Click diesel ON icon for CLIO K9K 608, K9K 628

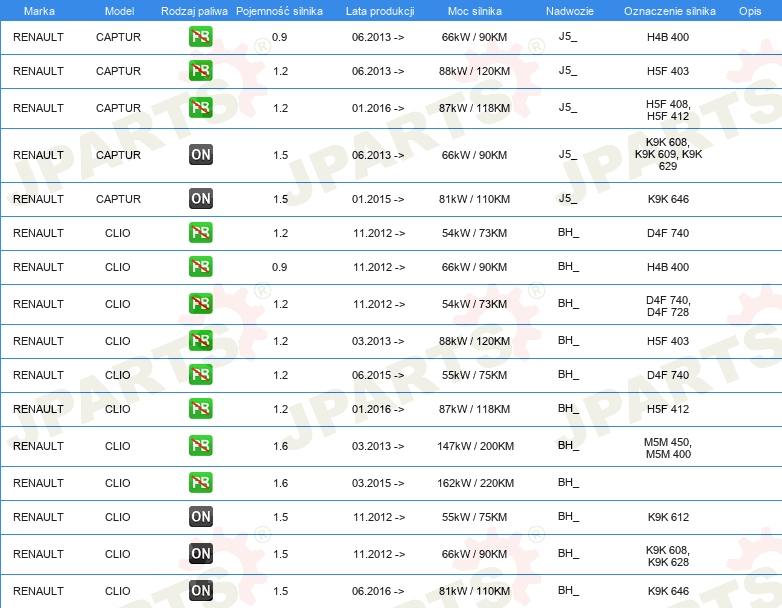pos(200,553)
